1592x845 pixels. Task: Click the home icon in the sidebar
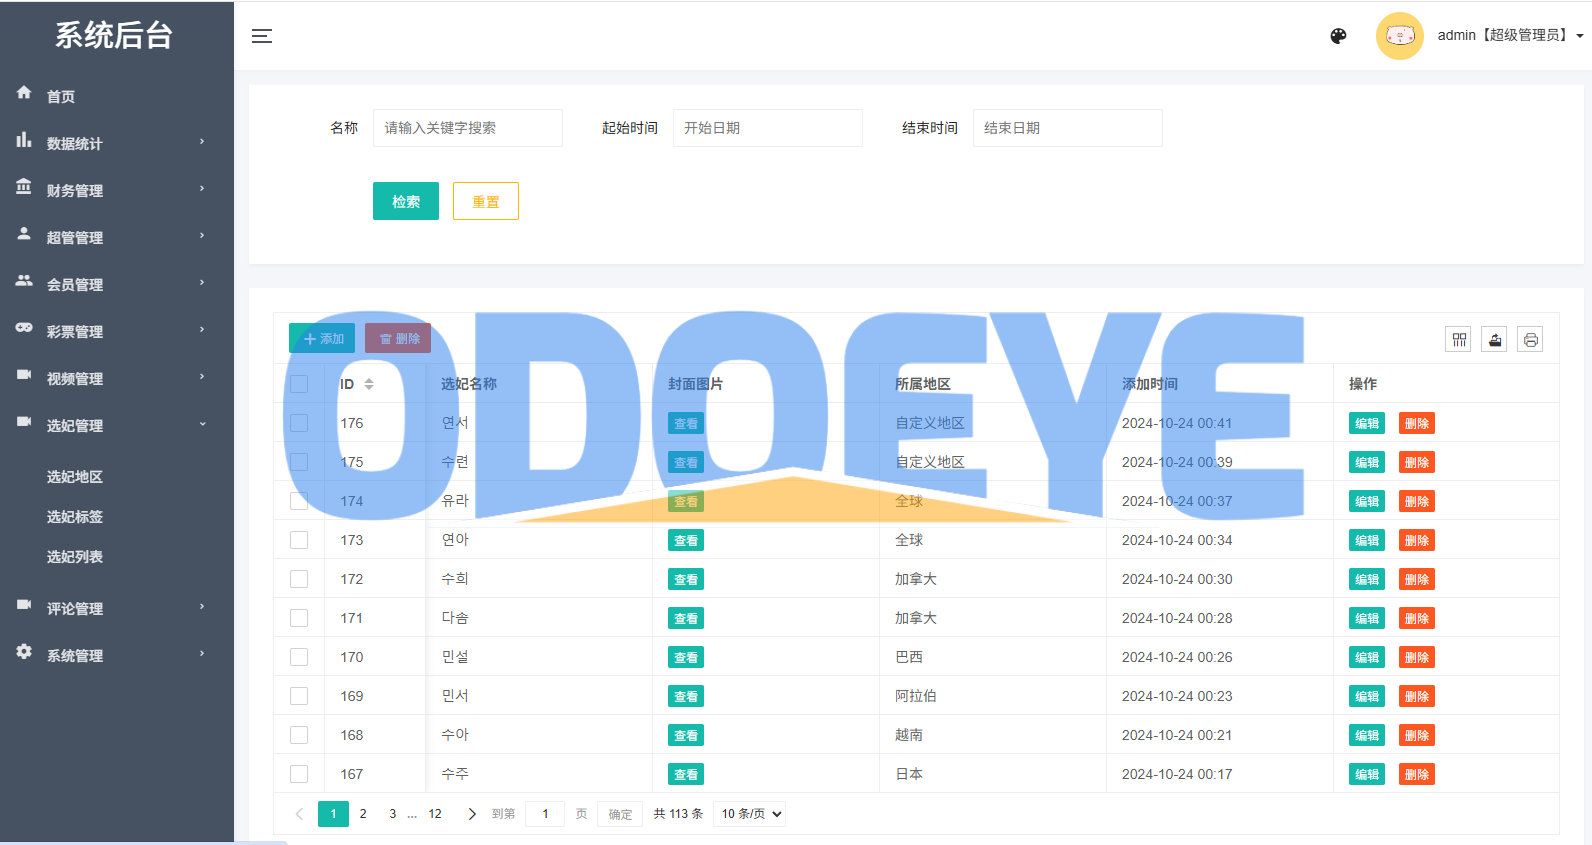click(x=24, y=93)
